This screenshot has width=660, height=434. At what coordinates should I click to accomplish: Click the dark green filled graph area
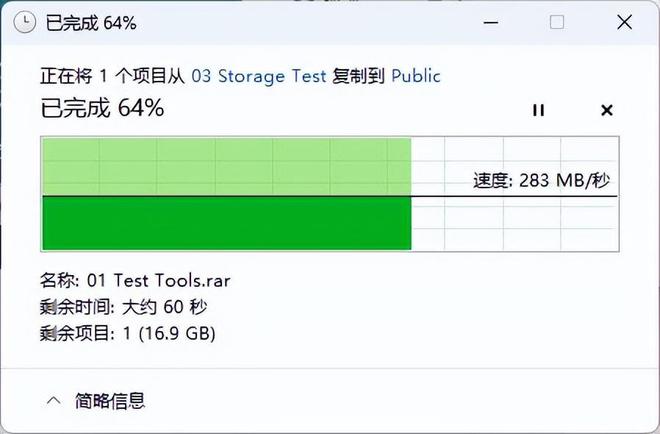(225, 223)
